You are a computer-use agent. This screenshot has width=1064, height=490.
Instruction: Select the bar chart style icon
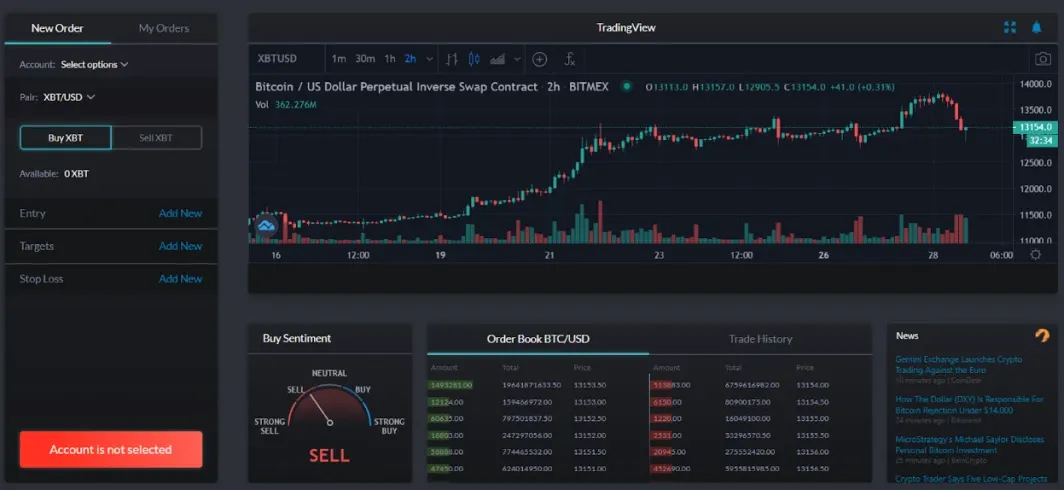[452, 59]
